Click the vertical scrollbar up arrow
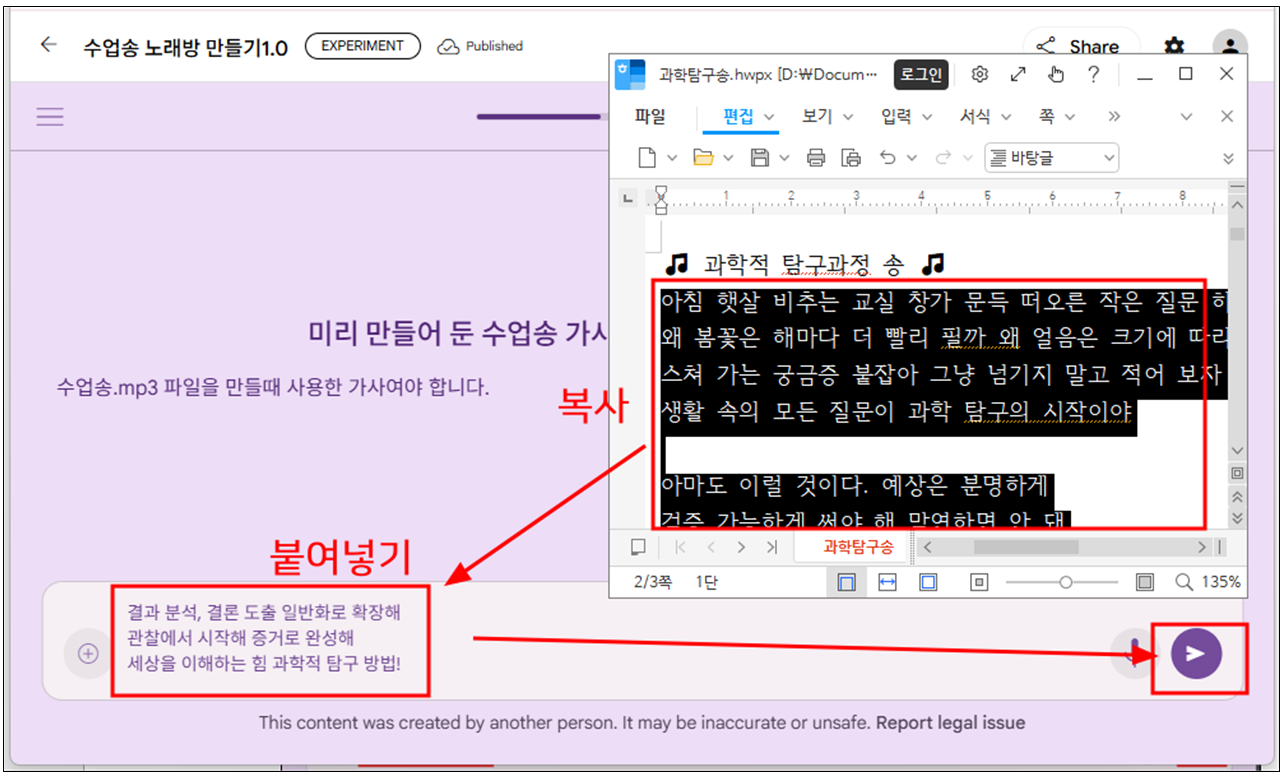The image size is (1283, 777). 1237,203
